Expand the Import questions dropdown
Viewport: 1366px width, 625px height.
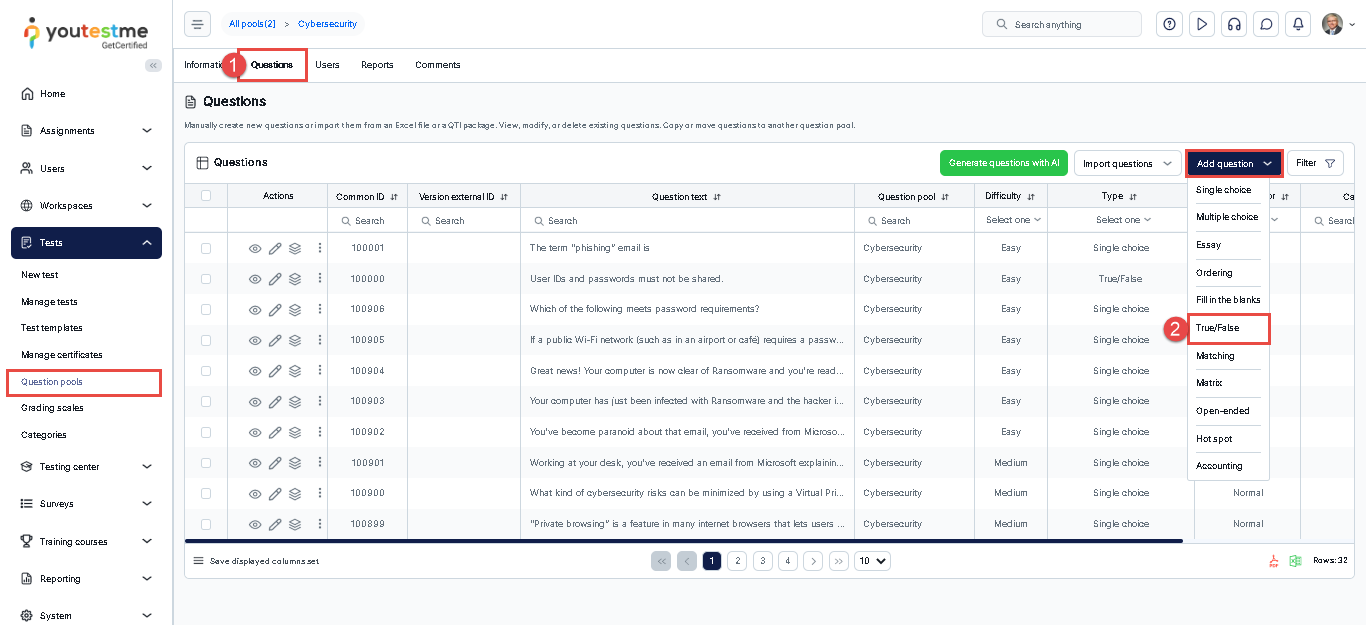tap(1127, 163)
